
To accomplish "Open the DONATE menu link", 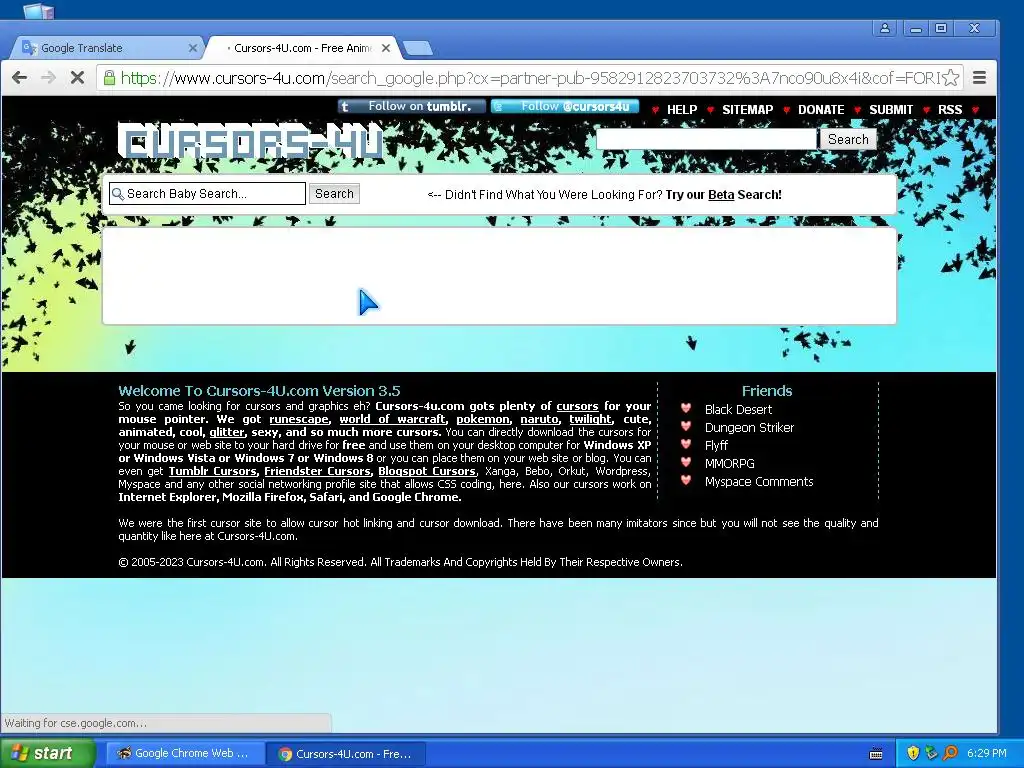I will click(821, 110).
